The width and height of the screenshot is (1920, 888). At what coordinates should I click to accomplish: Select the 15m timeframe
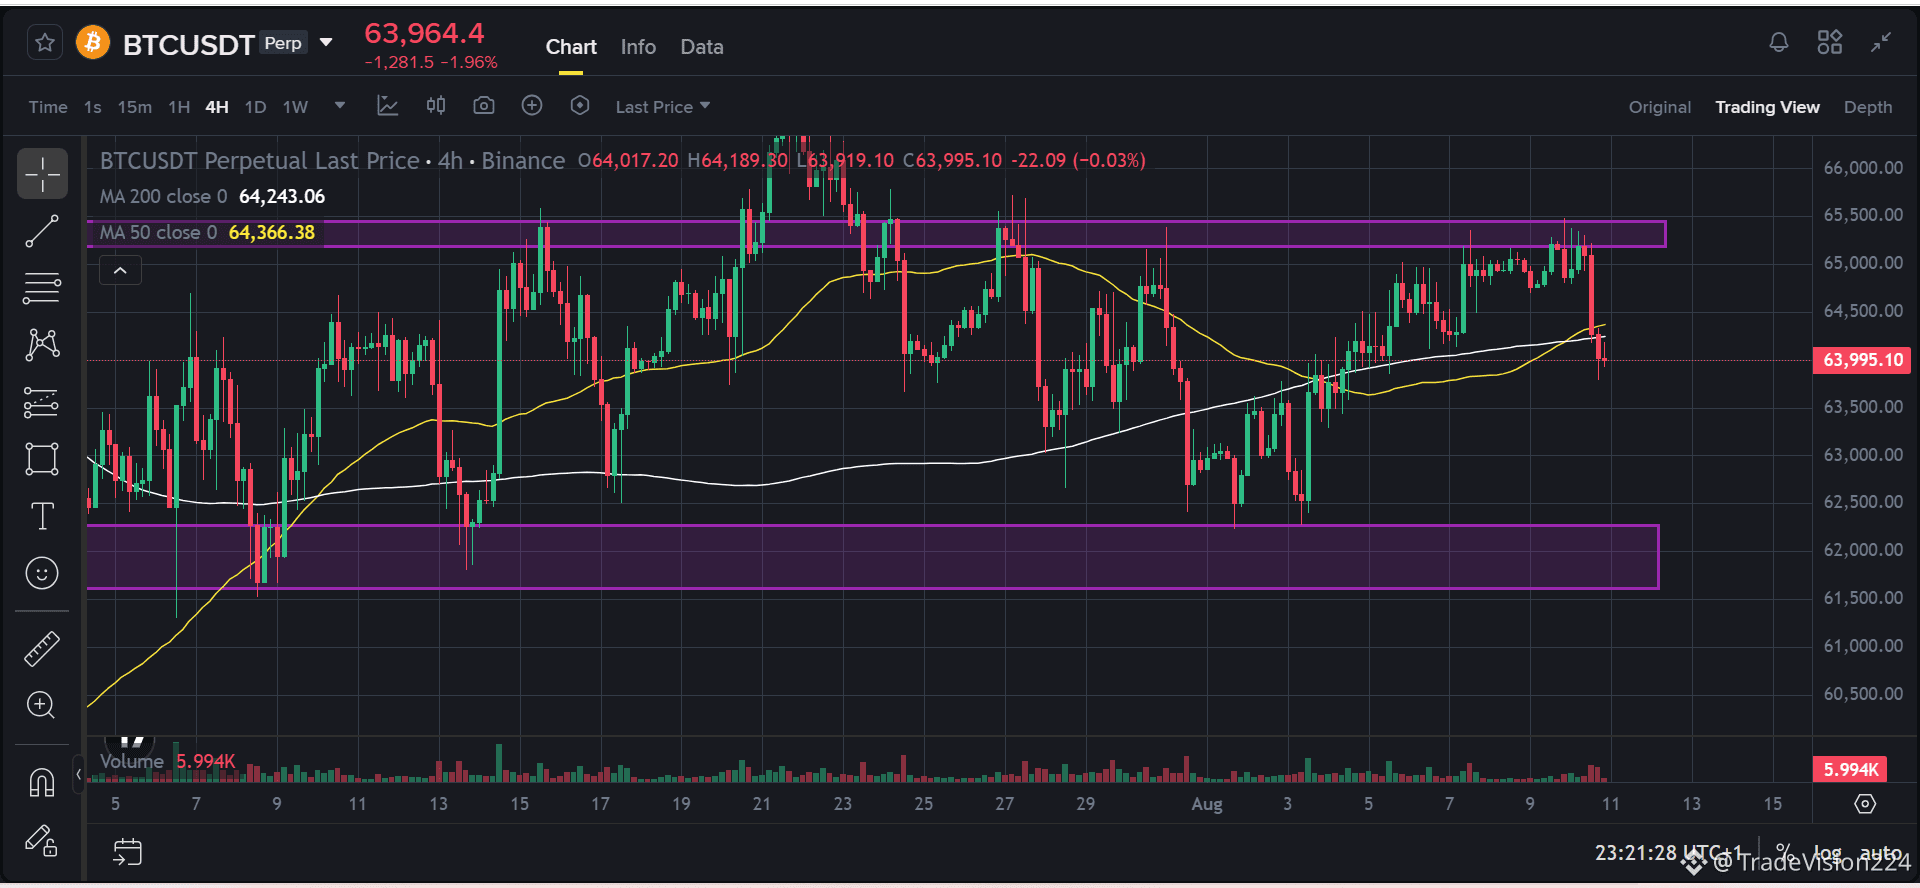point(135,107)
